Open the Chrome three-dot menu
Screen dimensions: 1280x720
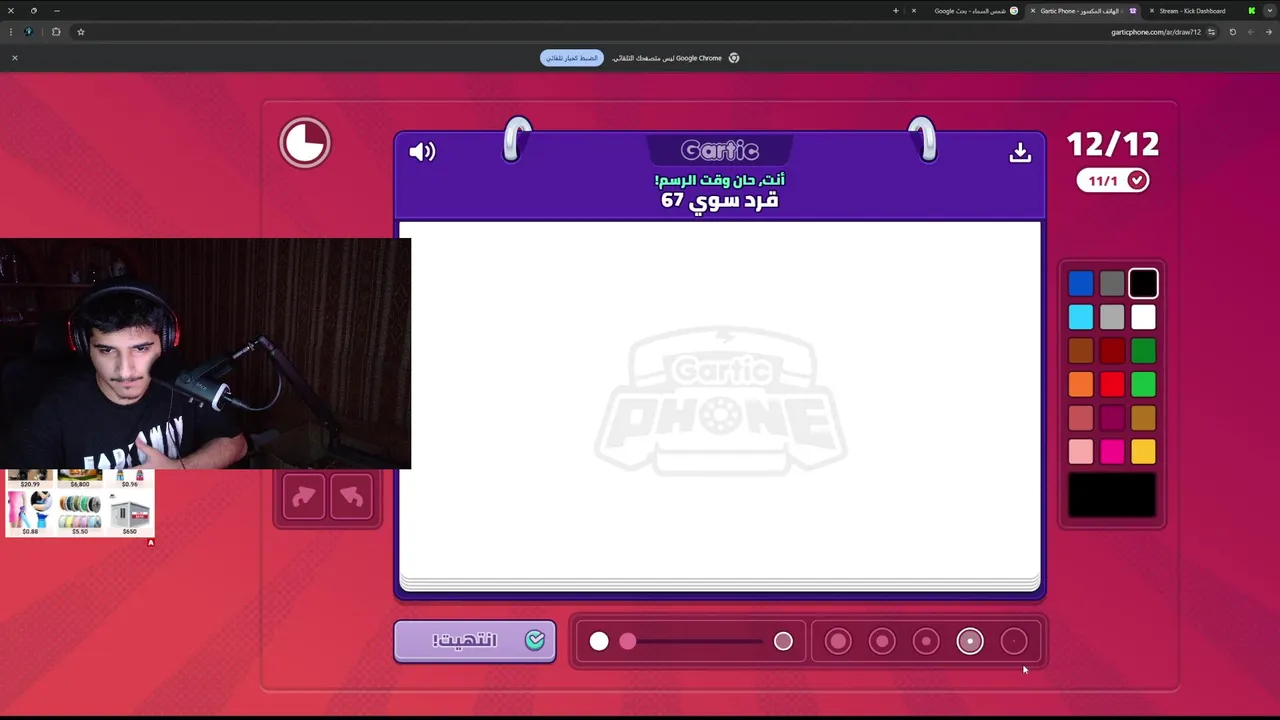[11, 32]
